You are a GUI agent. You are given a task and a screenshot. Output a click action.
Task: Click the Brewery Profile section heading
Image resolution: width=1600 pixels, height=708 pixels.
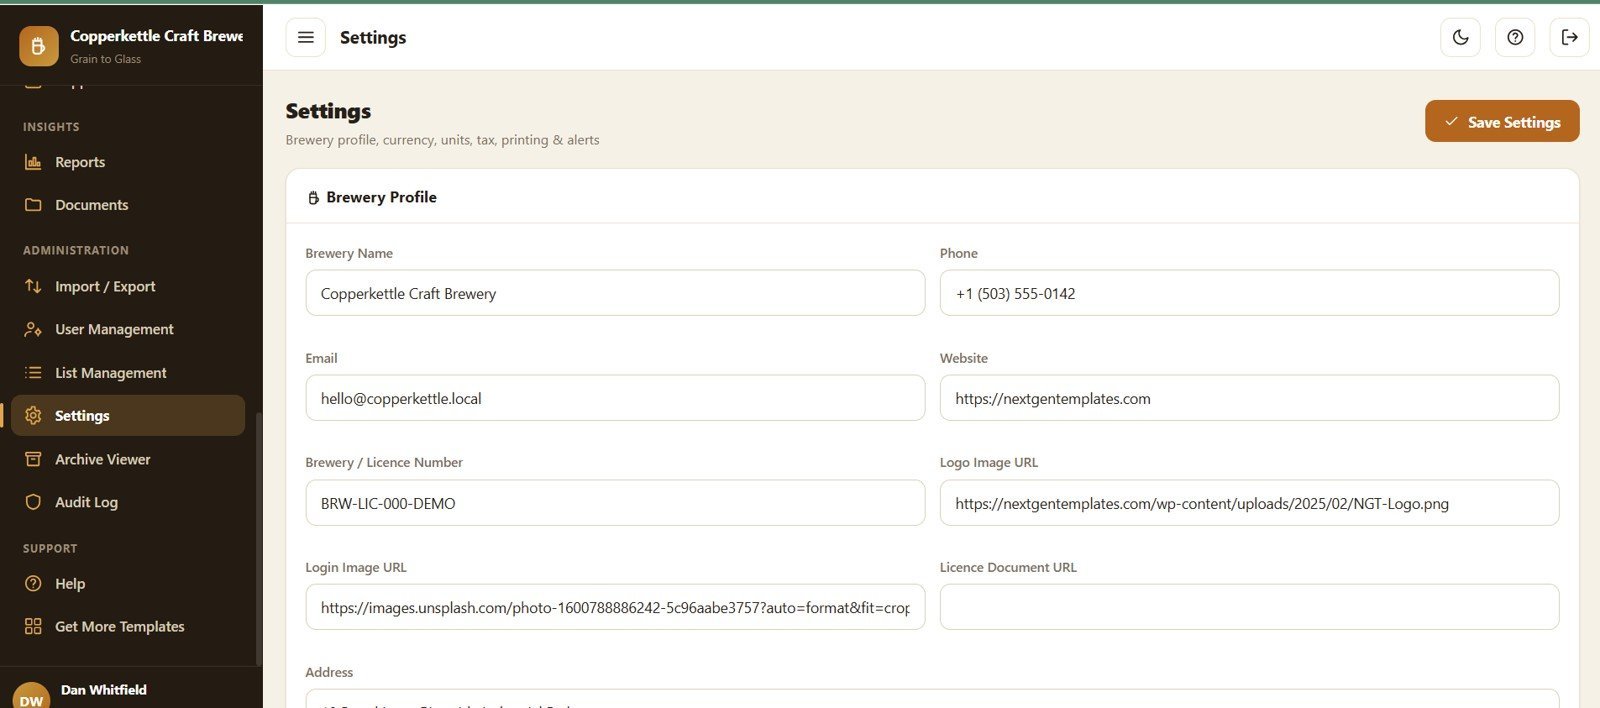[x=381, y=197]
